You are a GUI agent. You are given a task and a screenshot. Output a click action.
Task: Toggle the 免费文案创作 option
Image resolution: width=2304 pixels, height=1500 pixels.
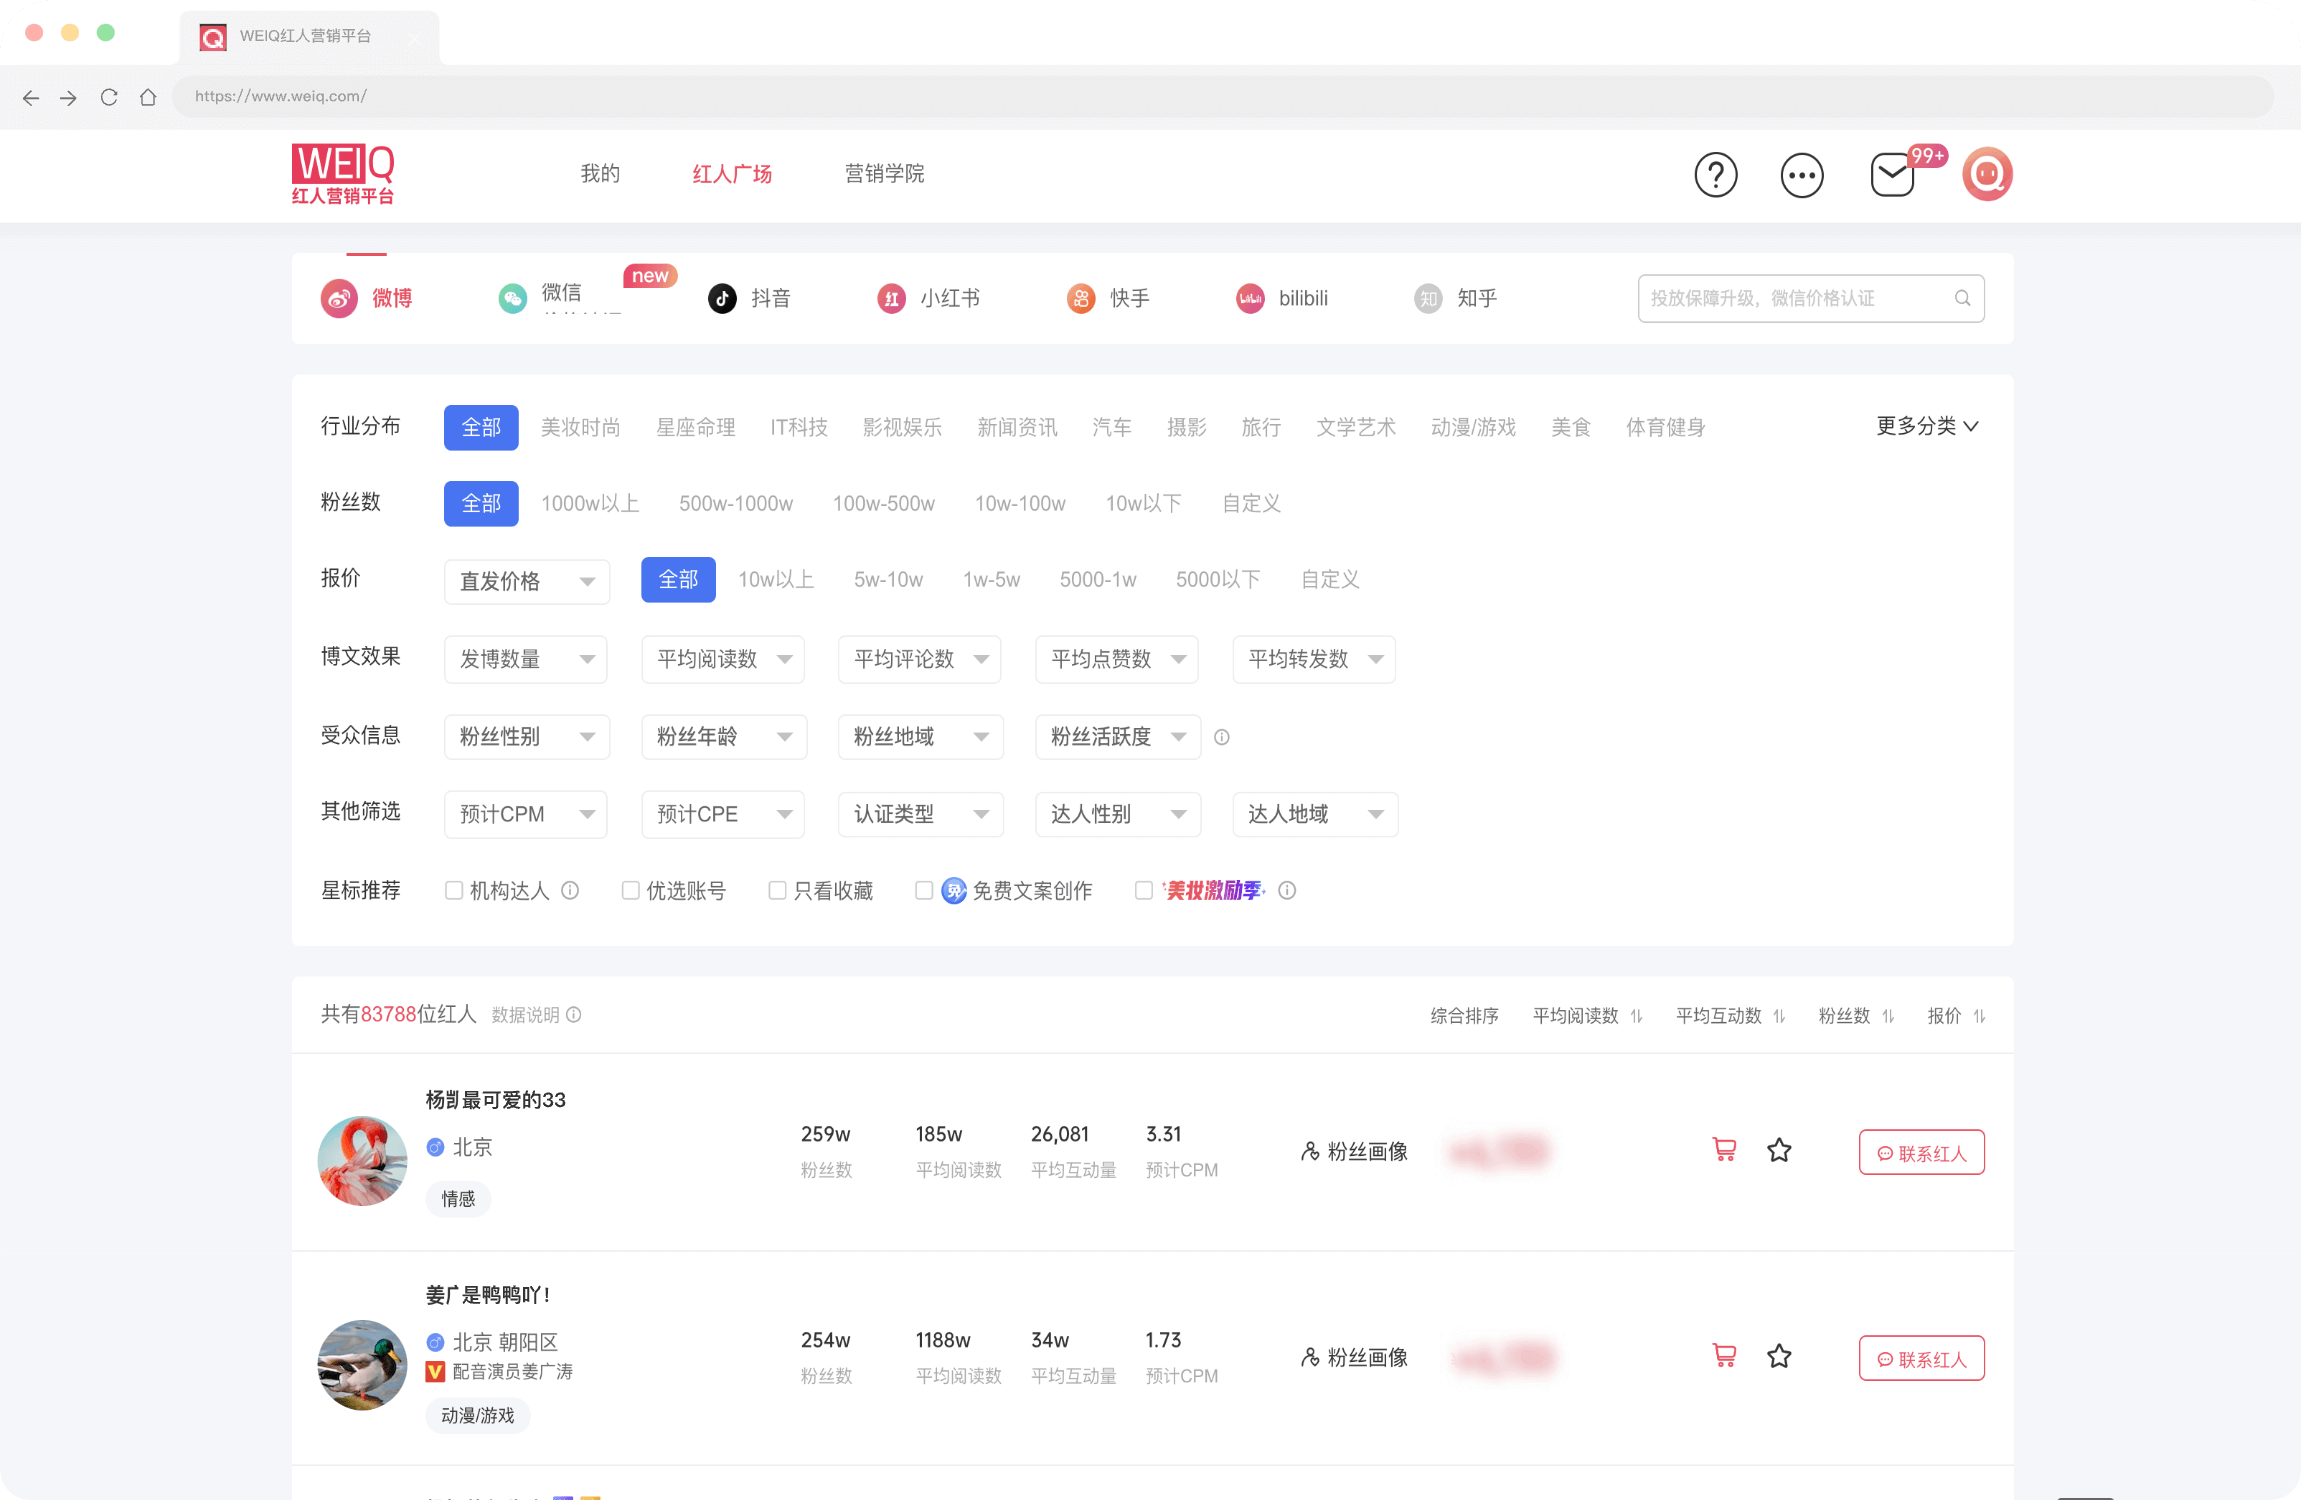[x=923, y=890]
